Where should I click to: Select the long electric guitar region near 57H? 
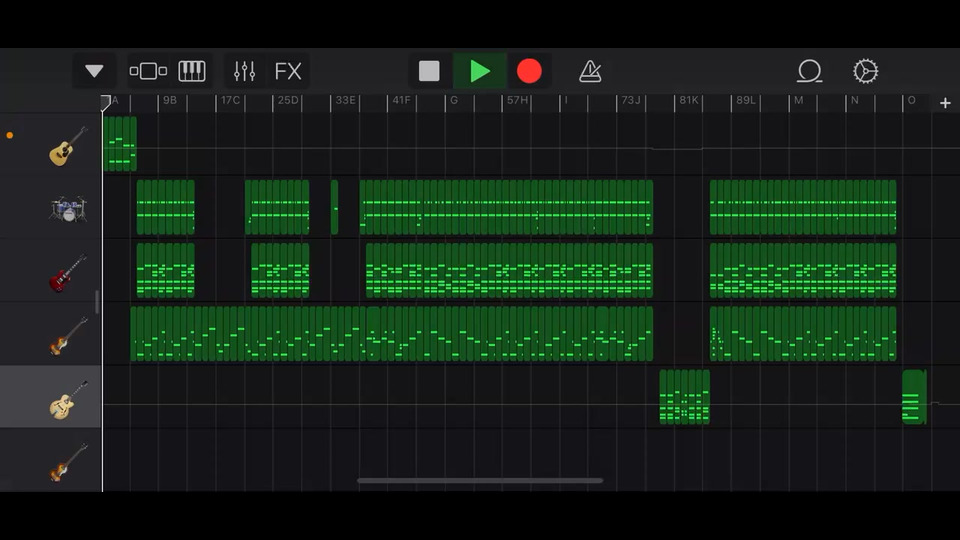click(x=509, y=271)
